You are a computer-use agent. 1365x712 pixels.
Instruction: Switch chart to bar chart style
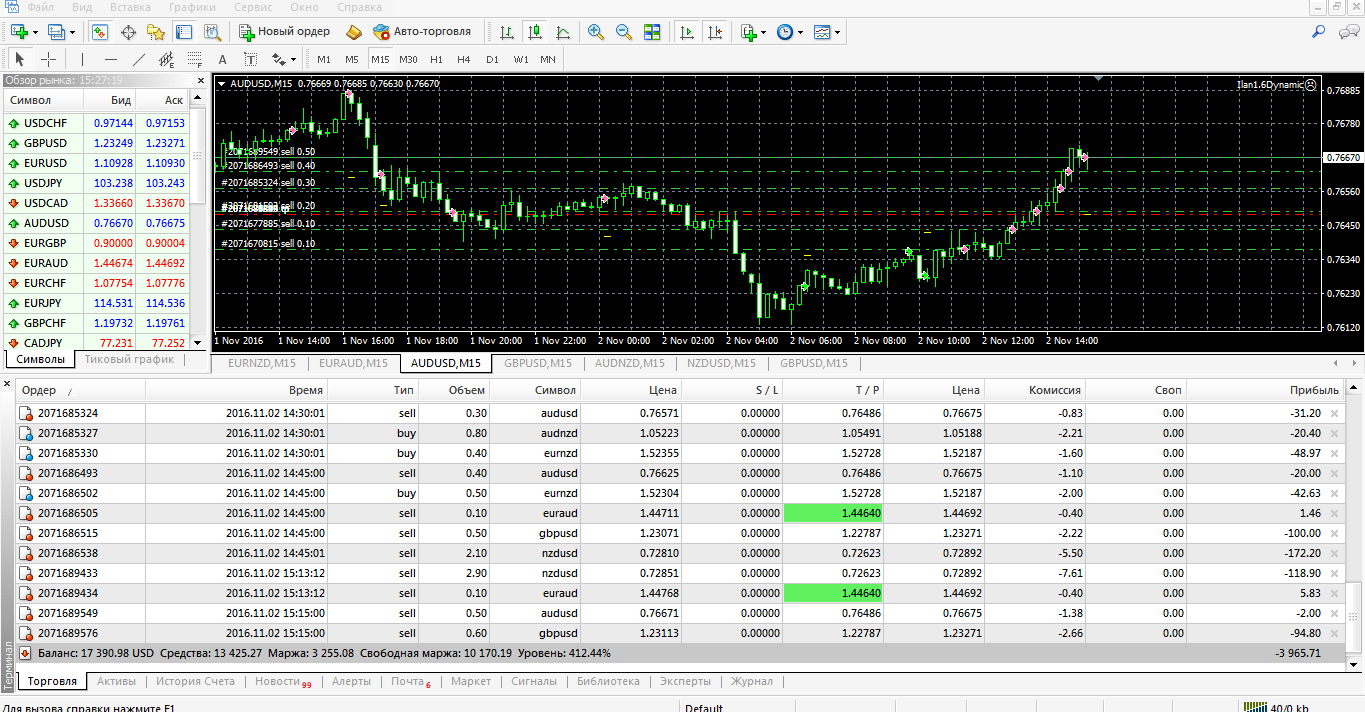[x=507, y=32]
